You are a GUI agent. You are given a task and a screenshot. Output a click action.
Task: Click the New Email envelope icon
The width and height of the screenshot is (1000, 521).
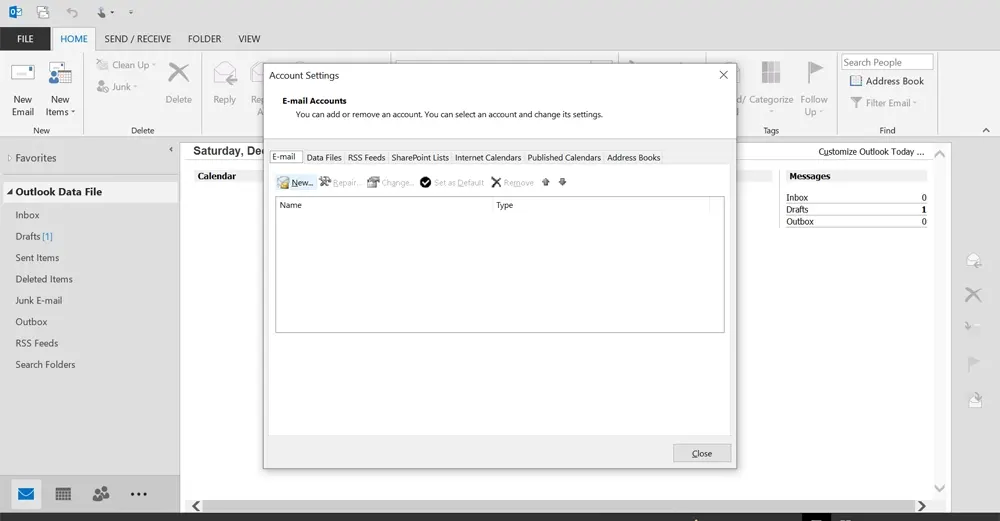tap(23, 73)
